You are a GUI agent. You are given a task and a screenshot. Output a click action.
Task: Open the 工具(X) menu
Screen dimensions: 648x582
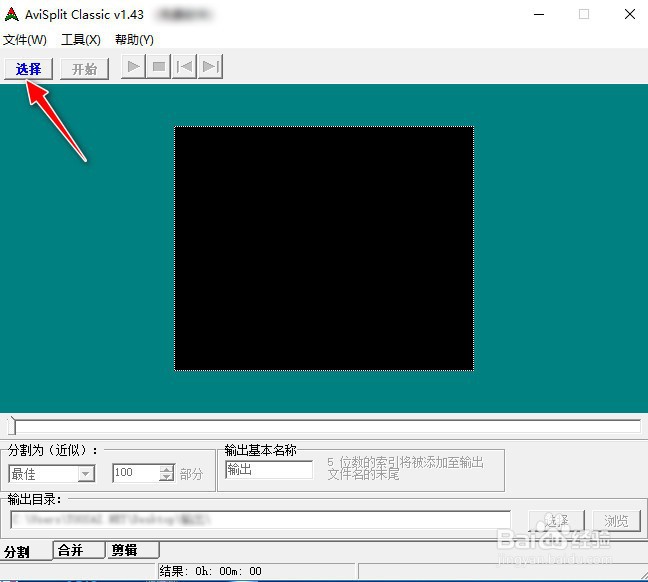point(81,40)
